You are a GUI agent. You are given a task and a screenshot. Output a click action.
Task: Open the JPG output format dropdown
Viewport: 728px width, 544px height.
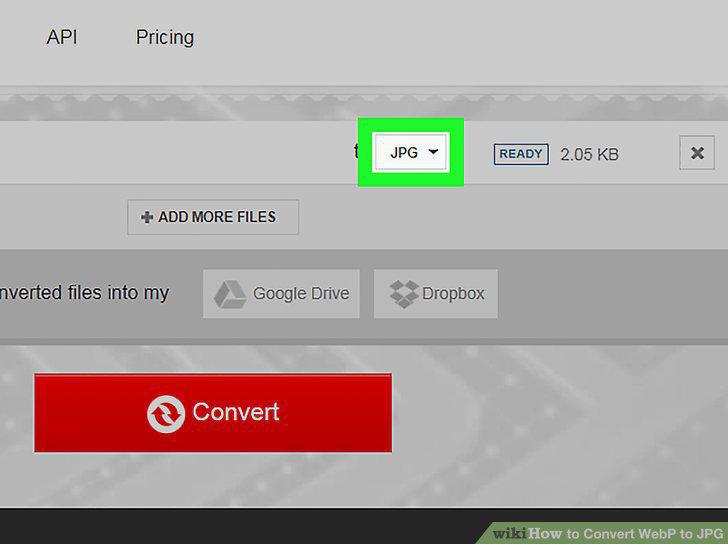[411, 152]
